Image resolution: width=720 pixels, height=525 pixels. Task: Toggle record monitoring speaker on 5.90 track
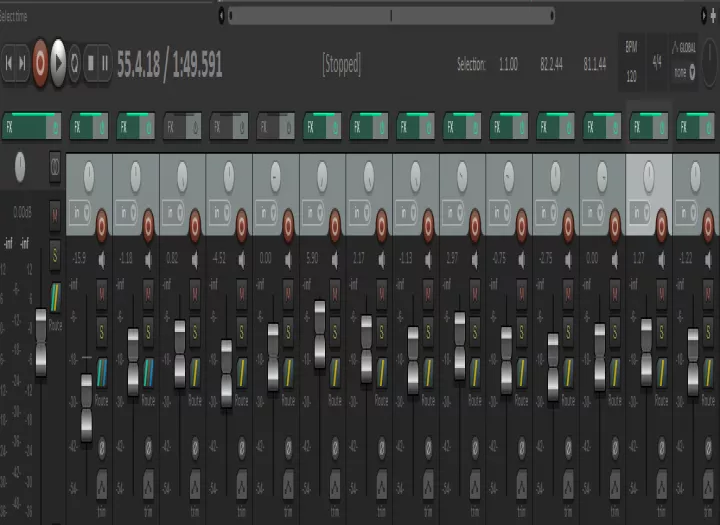coord(335,260)
